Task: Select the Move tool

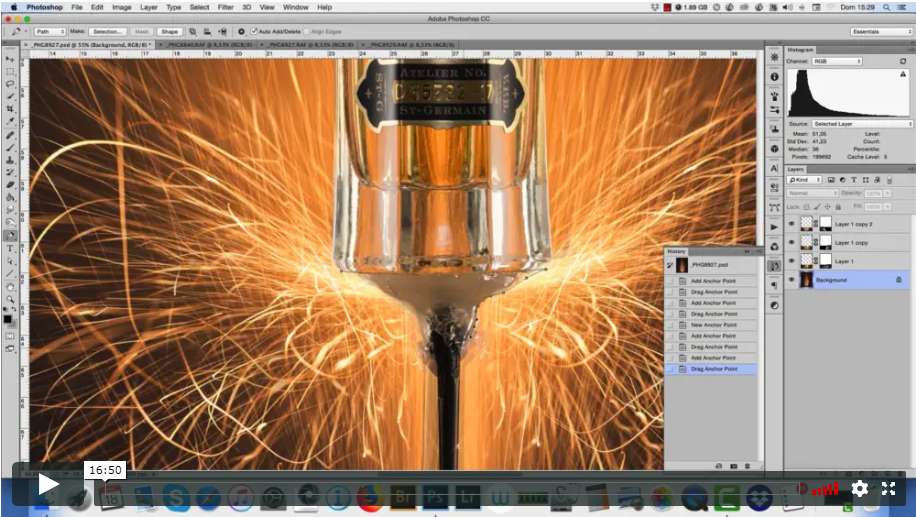Action: click(10, 59)
